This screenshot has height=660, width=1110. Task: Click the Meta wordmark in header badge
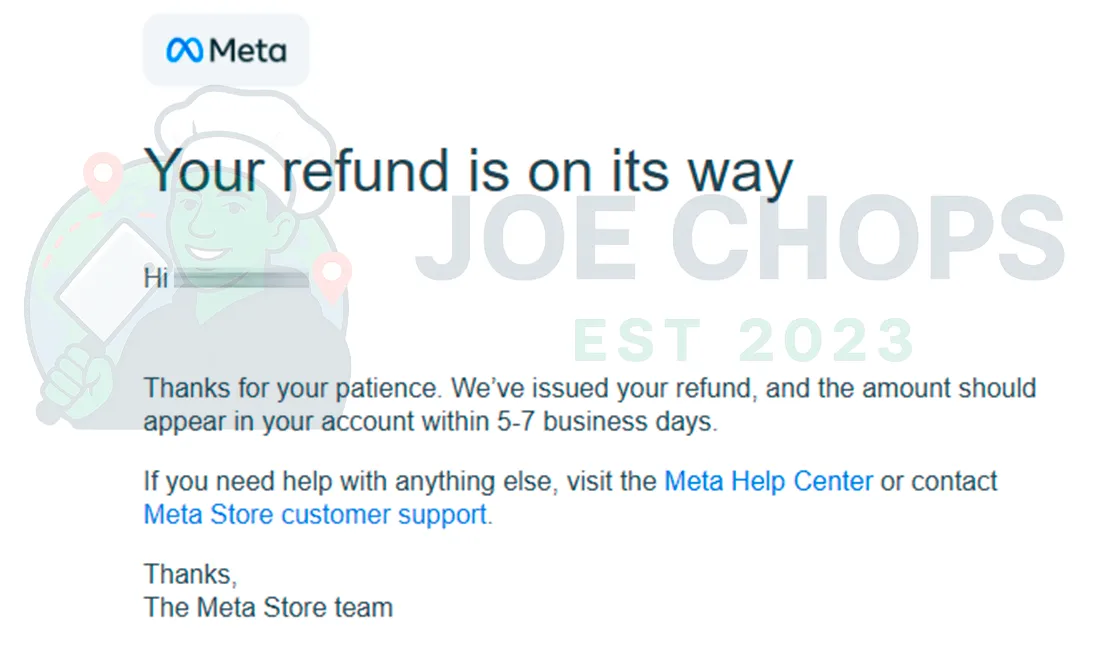pyautogui.click(x=248, y=50)
